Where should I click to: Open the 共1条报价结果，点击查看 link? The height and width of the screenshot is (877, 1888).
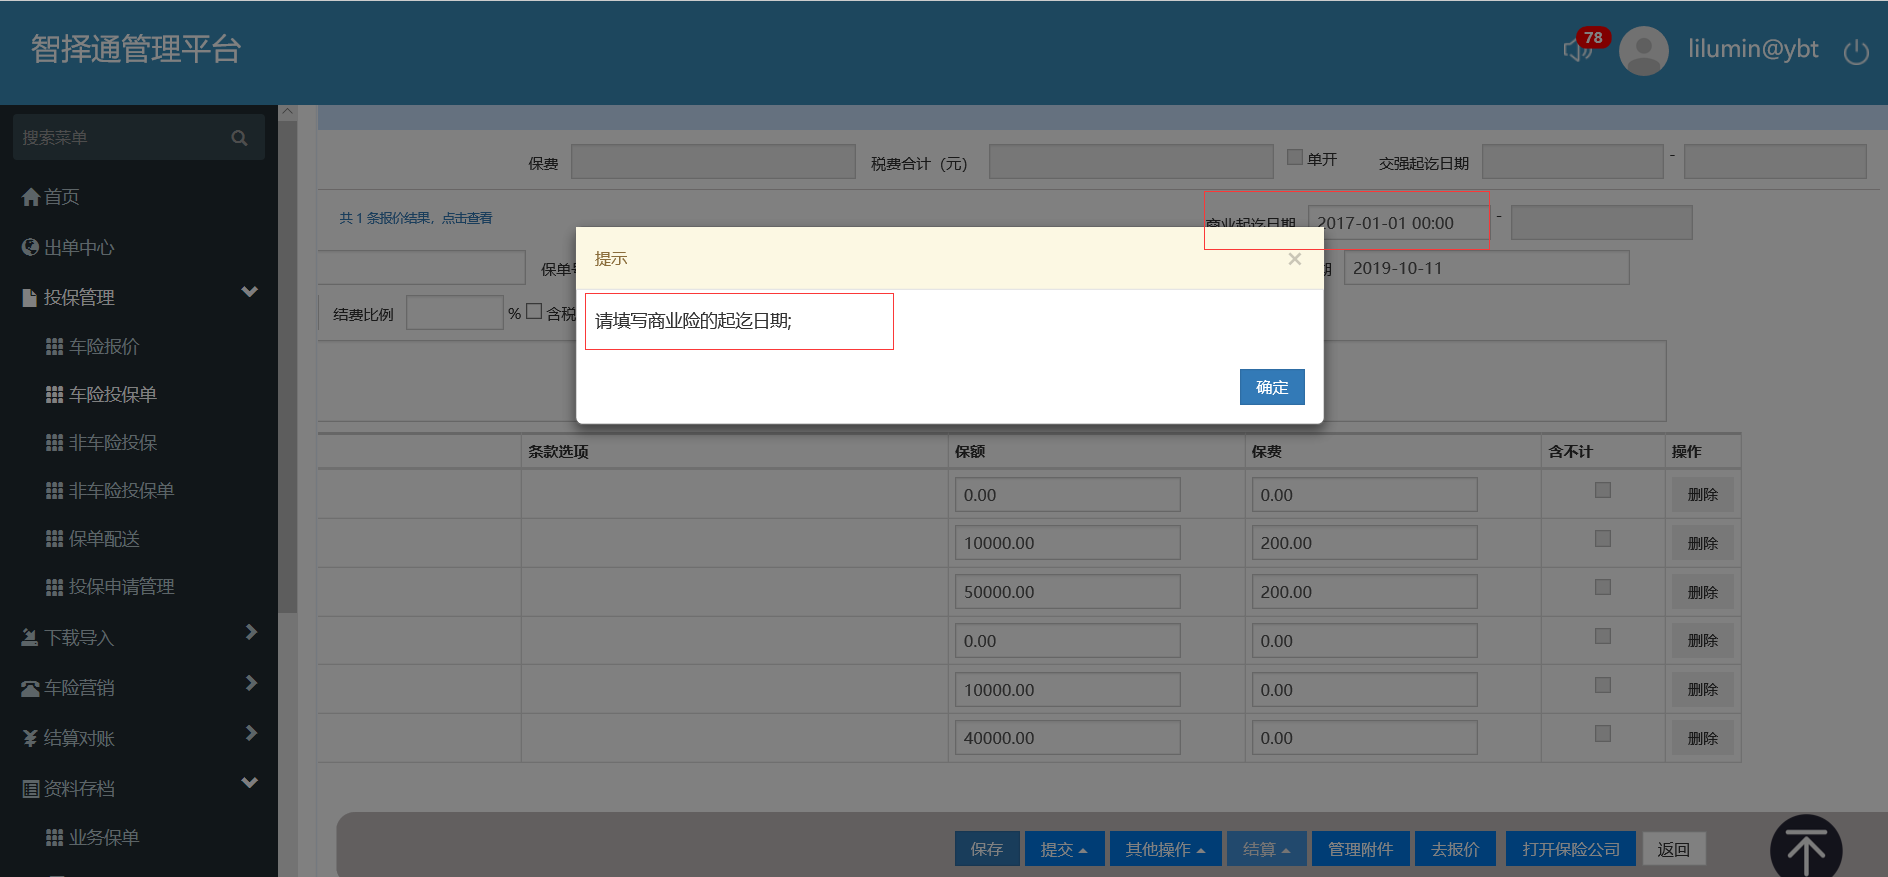[415, 218]
